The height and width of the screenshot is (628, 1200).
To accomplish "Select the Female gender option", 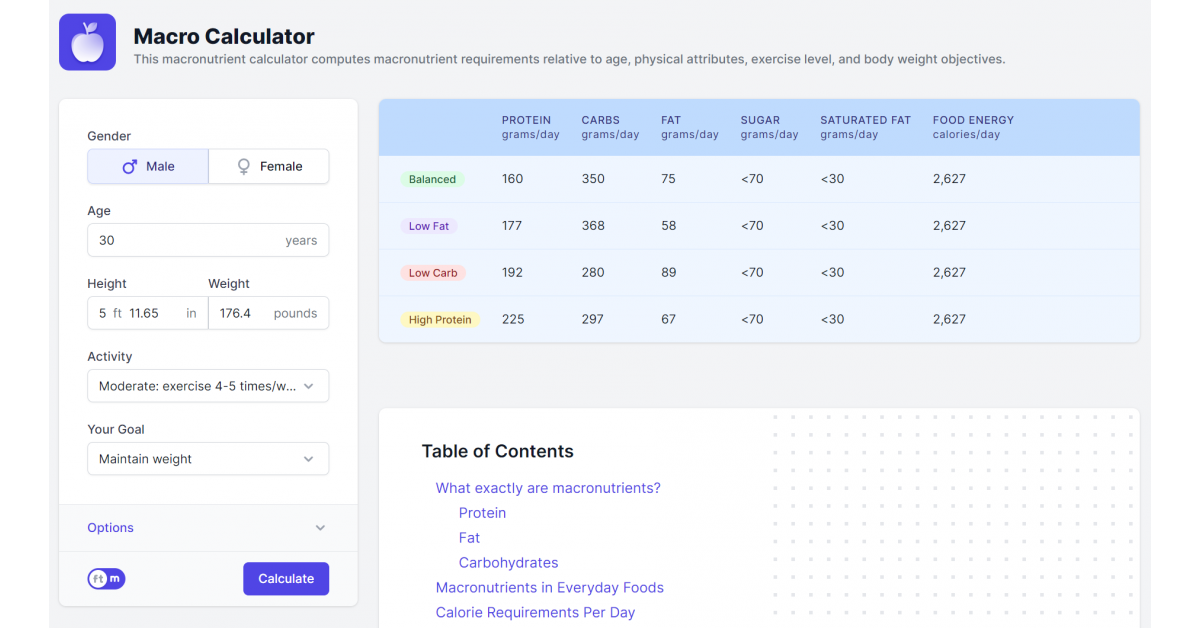I will pyautogui.click(x=268, y=167).
